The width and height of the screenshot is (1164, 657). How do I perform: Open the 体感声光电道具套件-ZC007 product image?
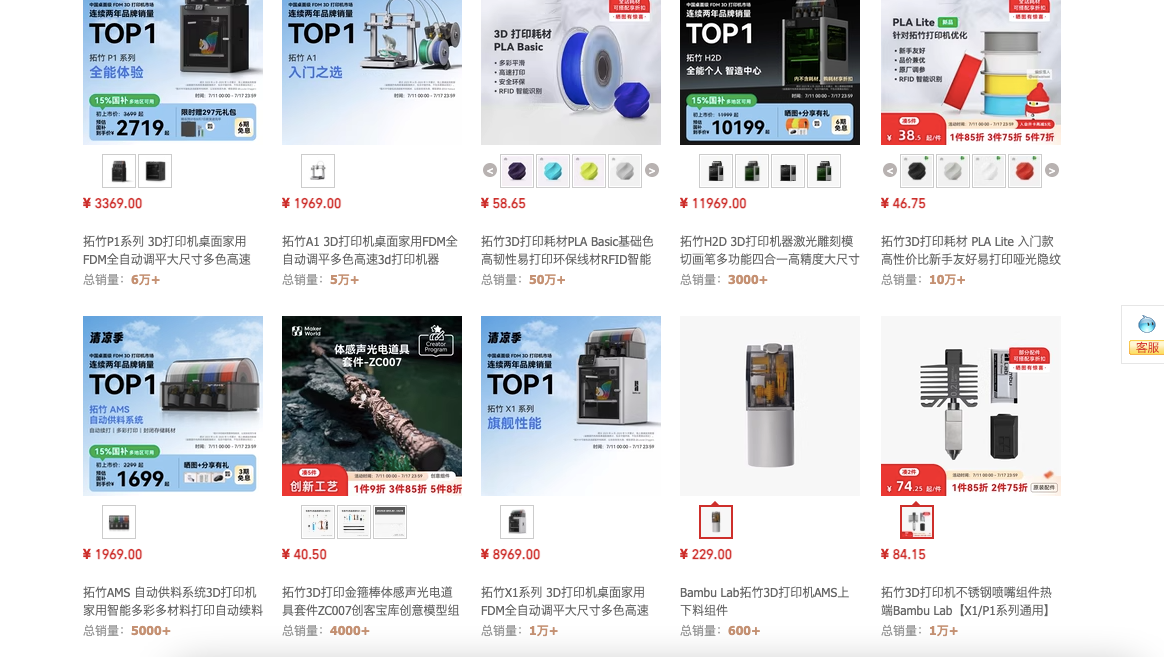pyautogui.click(x=372, y=406)
